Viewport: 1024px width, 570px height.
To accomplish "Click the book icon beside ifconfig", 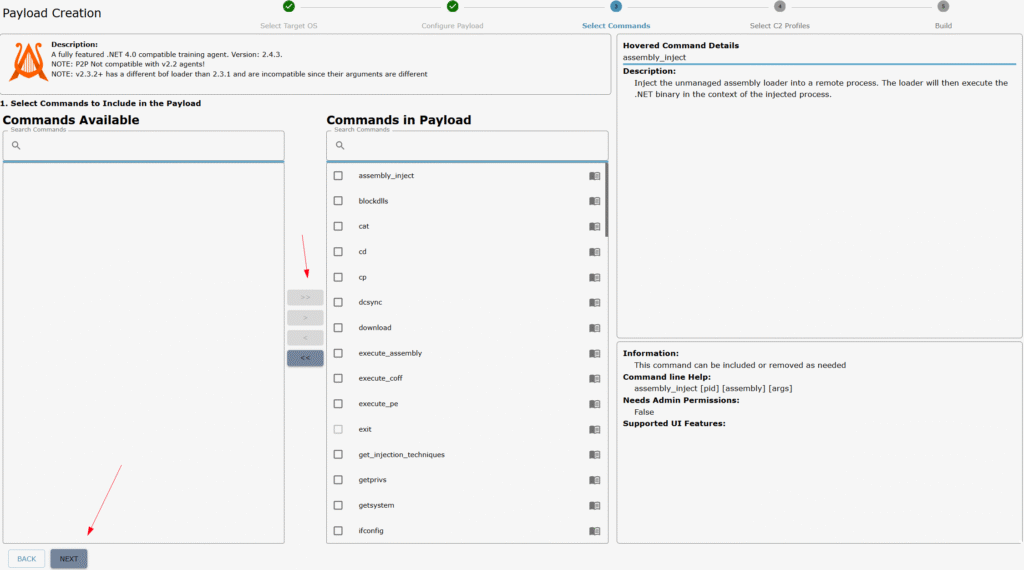I will pos(594,531).
